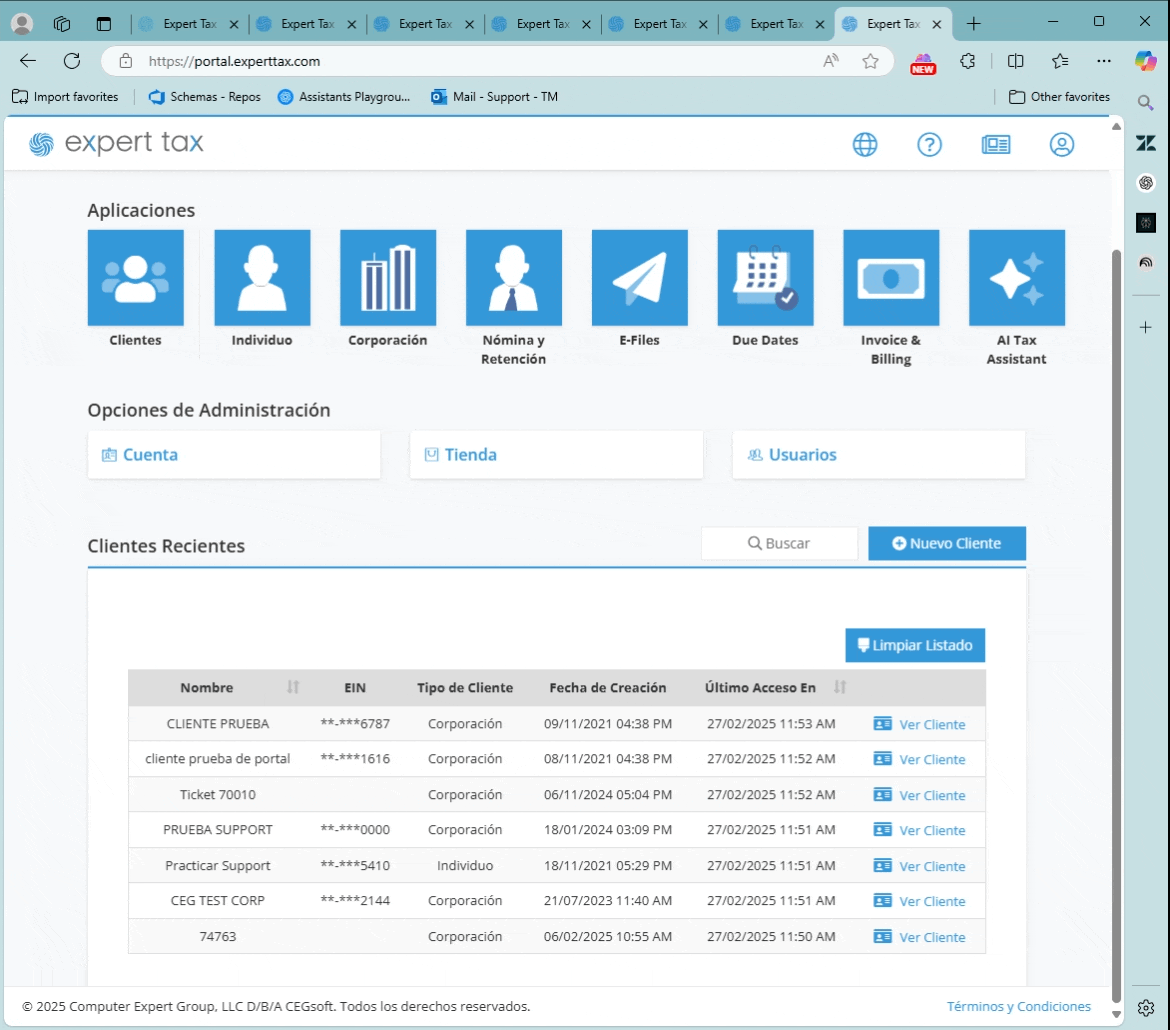1170x1030 pixels.
Task: Open the Corporación application tile
Action: pyautogui.click(x=388, y=278)
